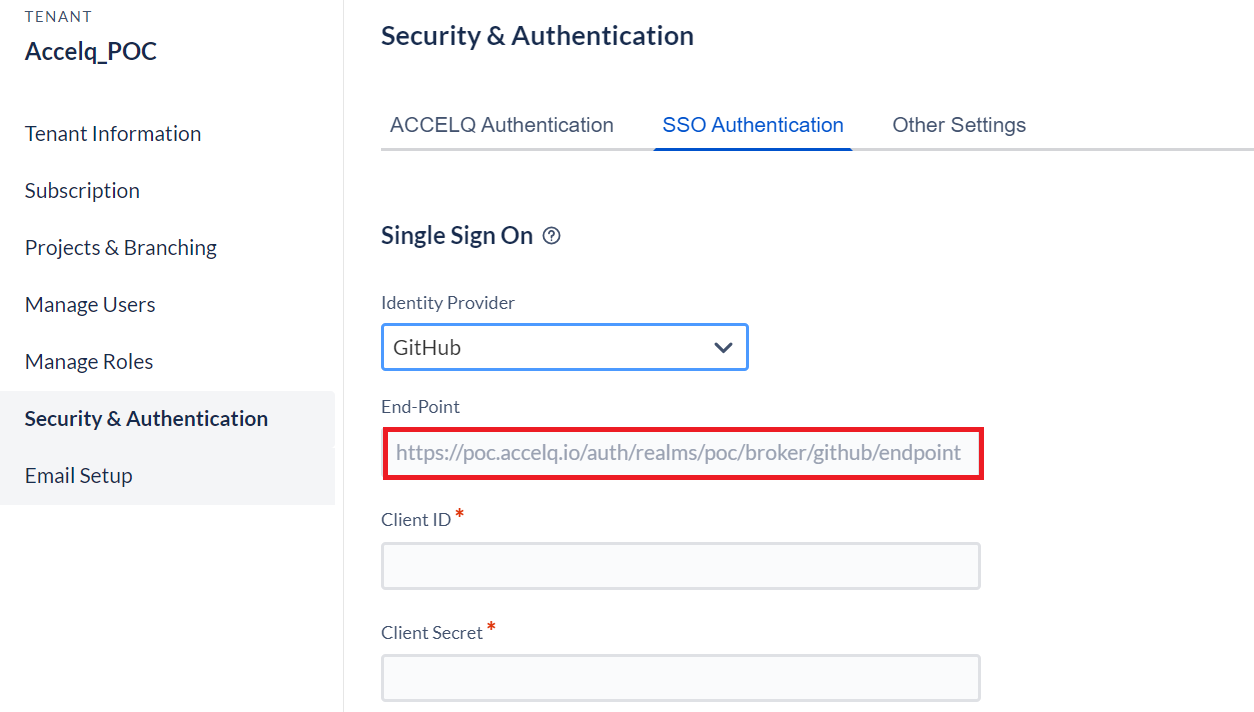Switch to the ACCELQ Authentication tab
Viewport: 1254px width, 712px height.
click(x=502, y=125)
